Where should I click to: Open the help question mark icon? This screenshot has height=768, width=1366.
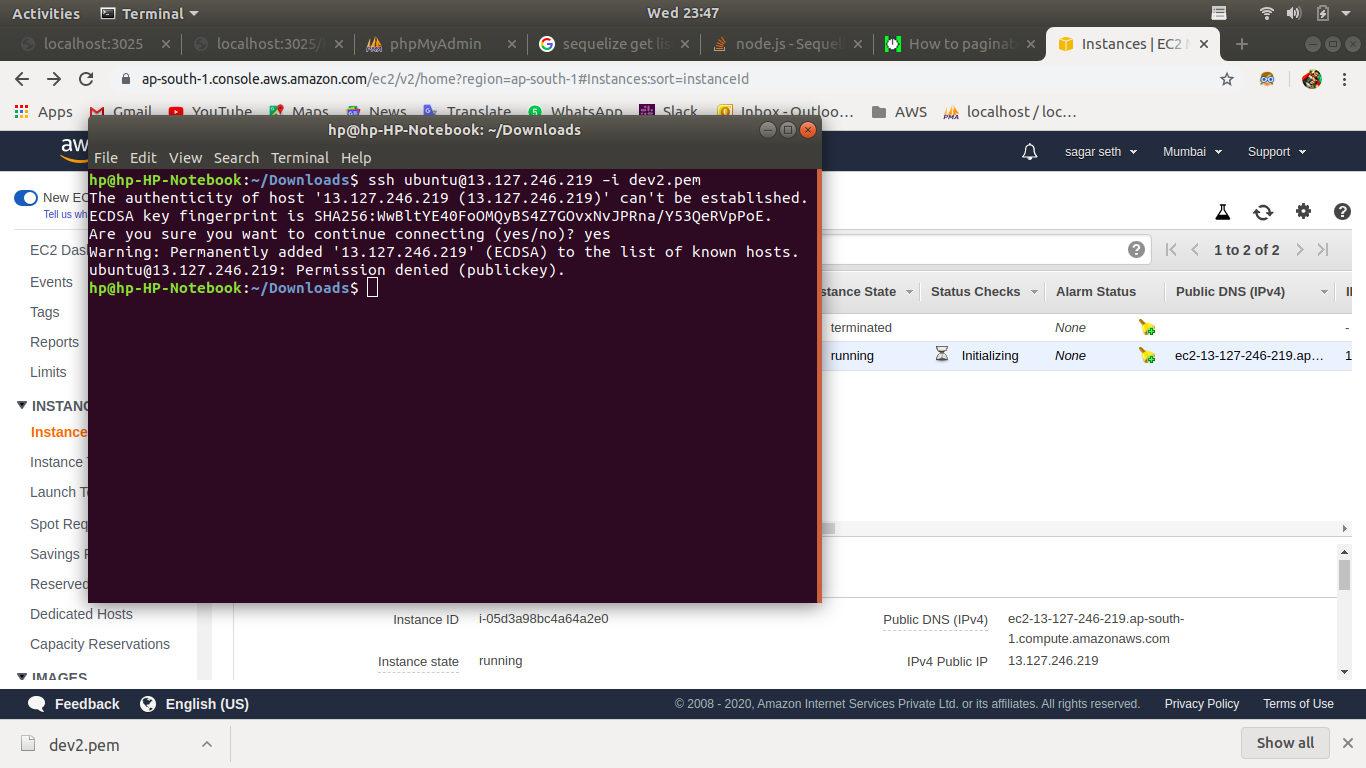coord(1342,212)
